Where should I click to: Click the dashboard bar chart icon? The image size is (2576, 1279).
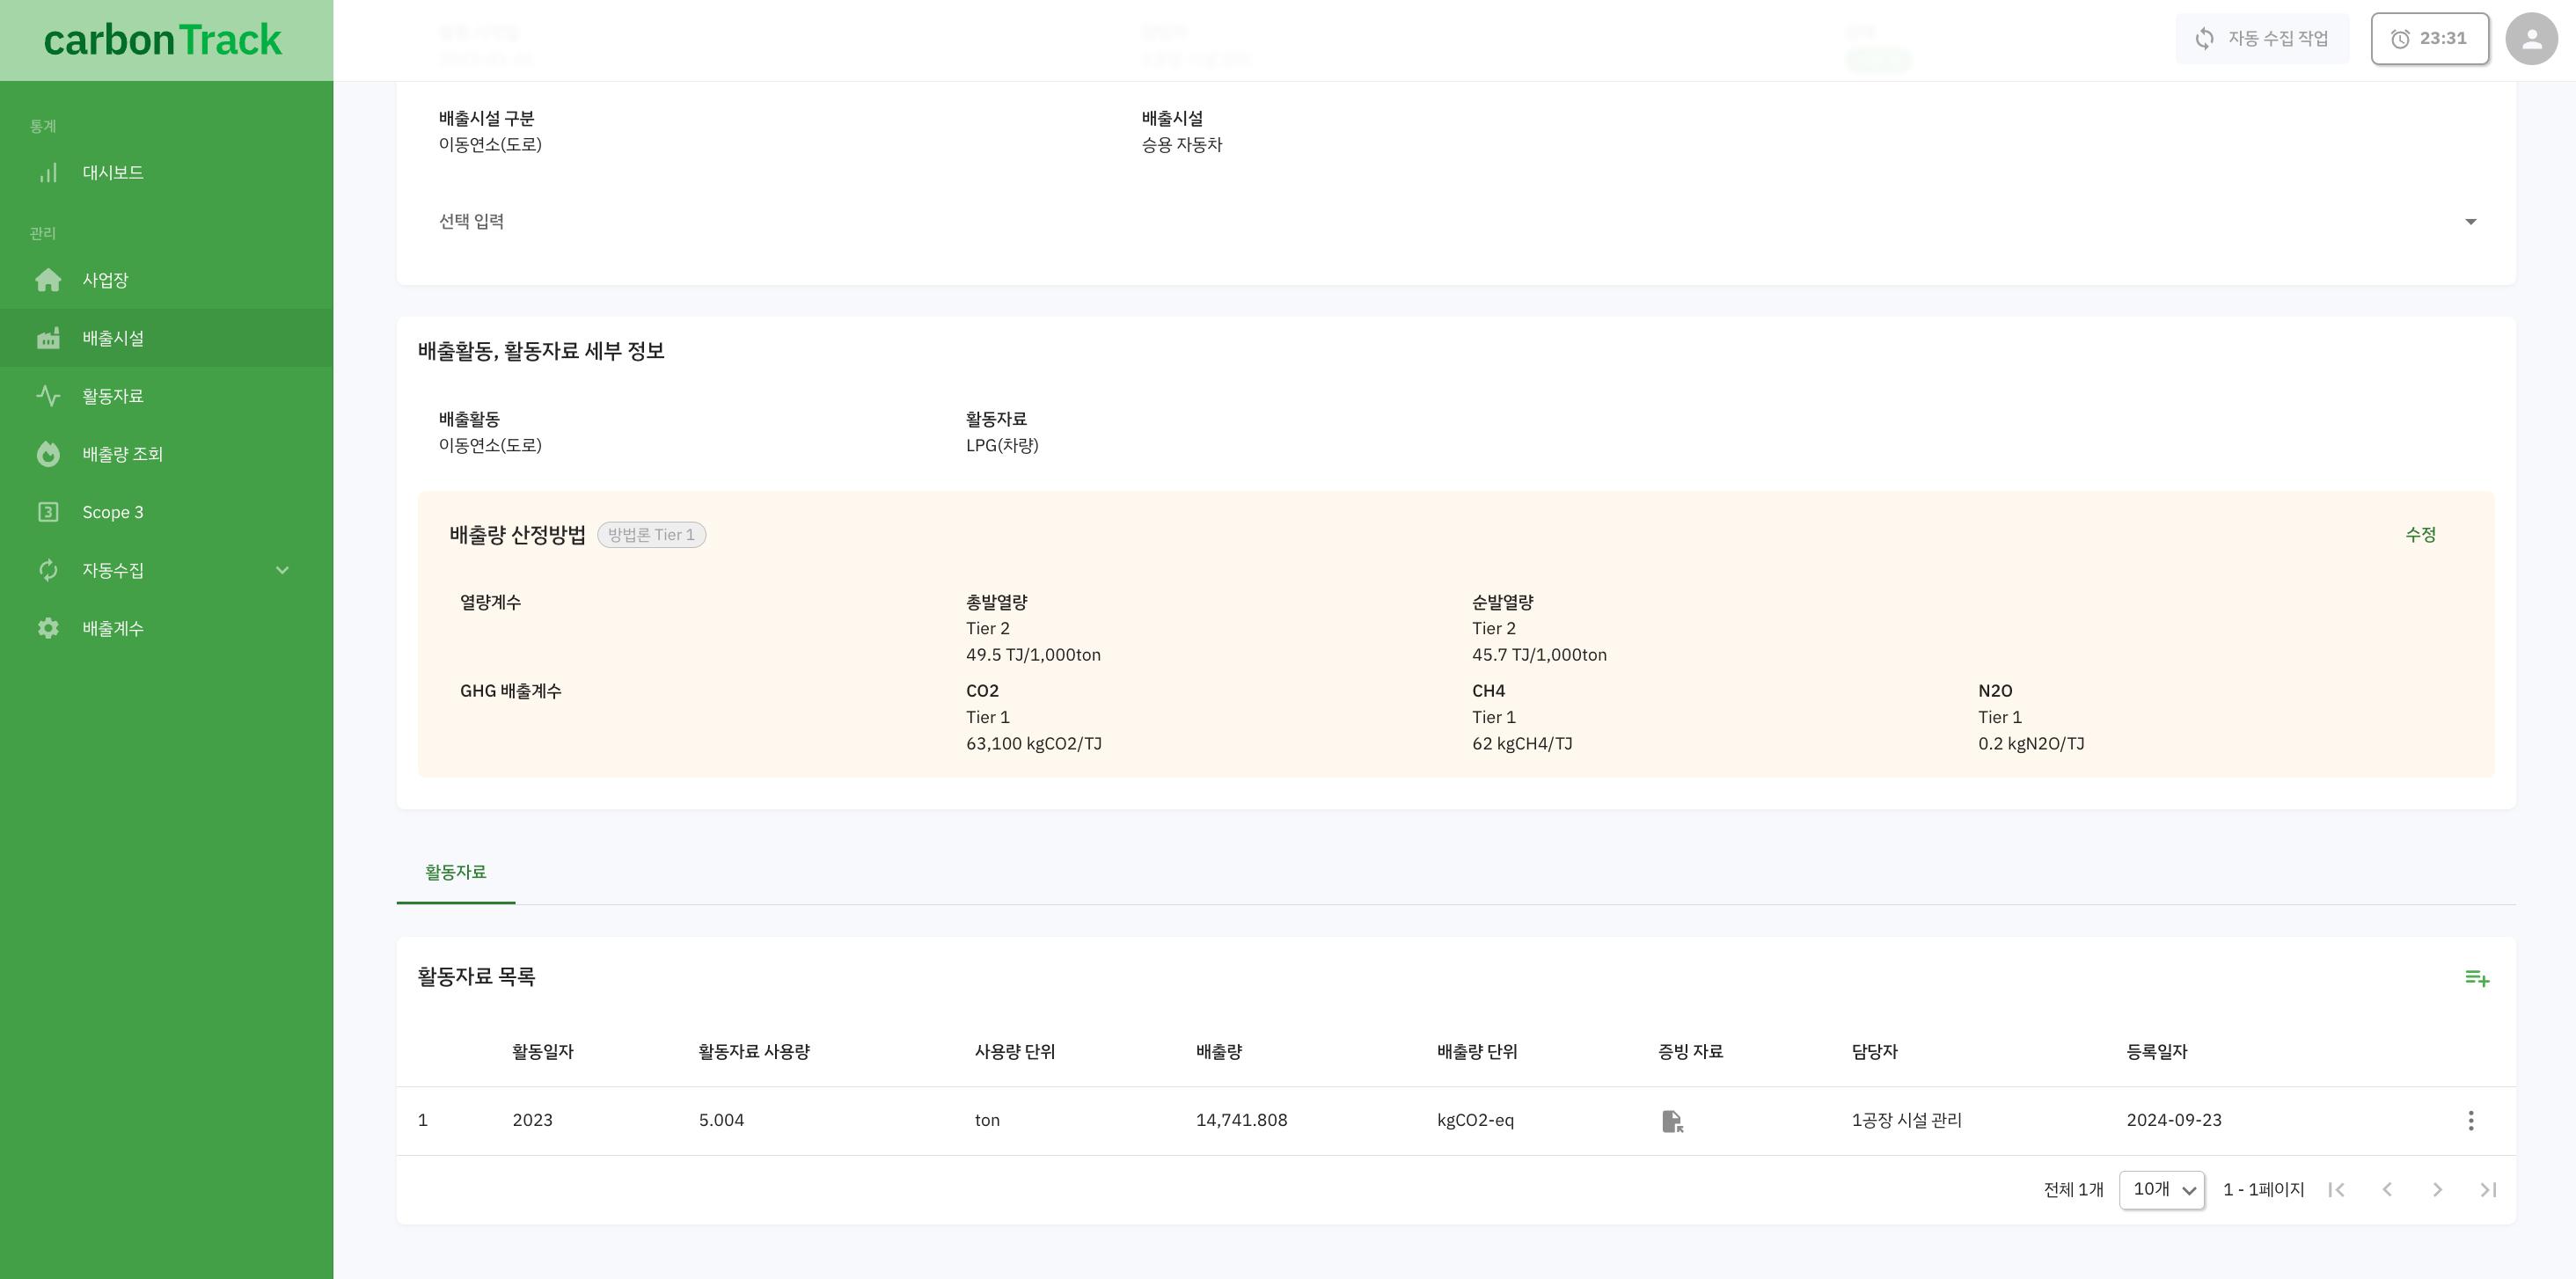(48, 173)
